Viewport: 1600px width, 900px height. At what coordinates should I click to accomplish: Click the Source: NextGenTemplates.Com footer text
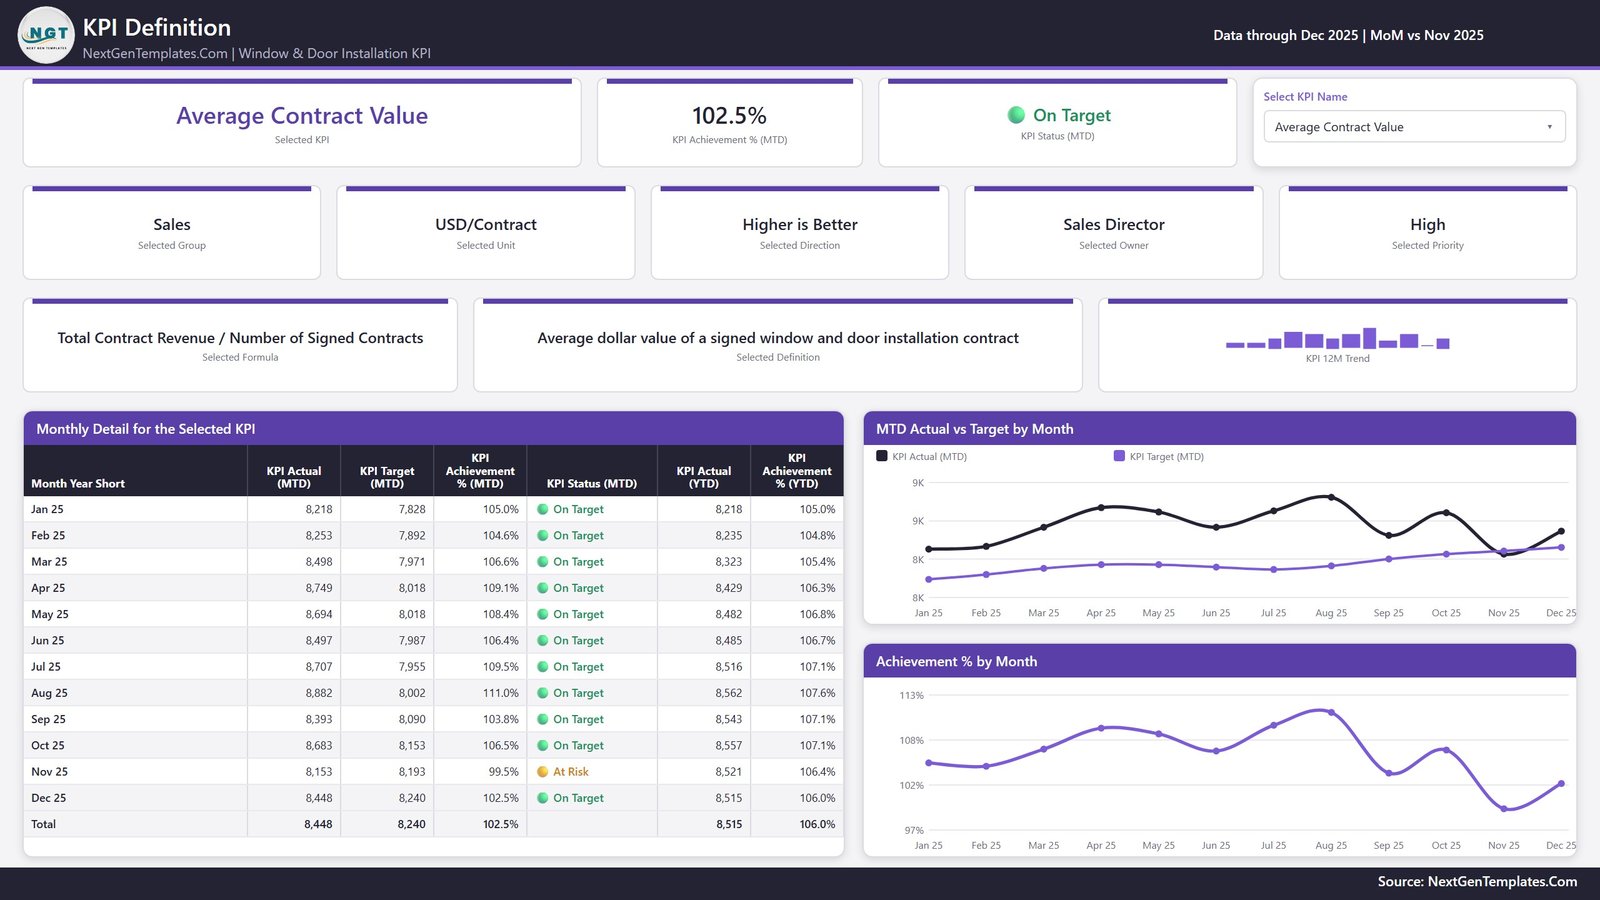1477,882
